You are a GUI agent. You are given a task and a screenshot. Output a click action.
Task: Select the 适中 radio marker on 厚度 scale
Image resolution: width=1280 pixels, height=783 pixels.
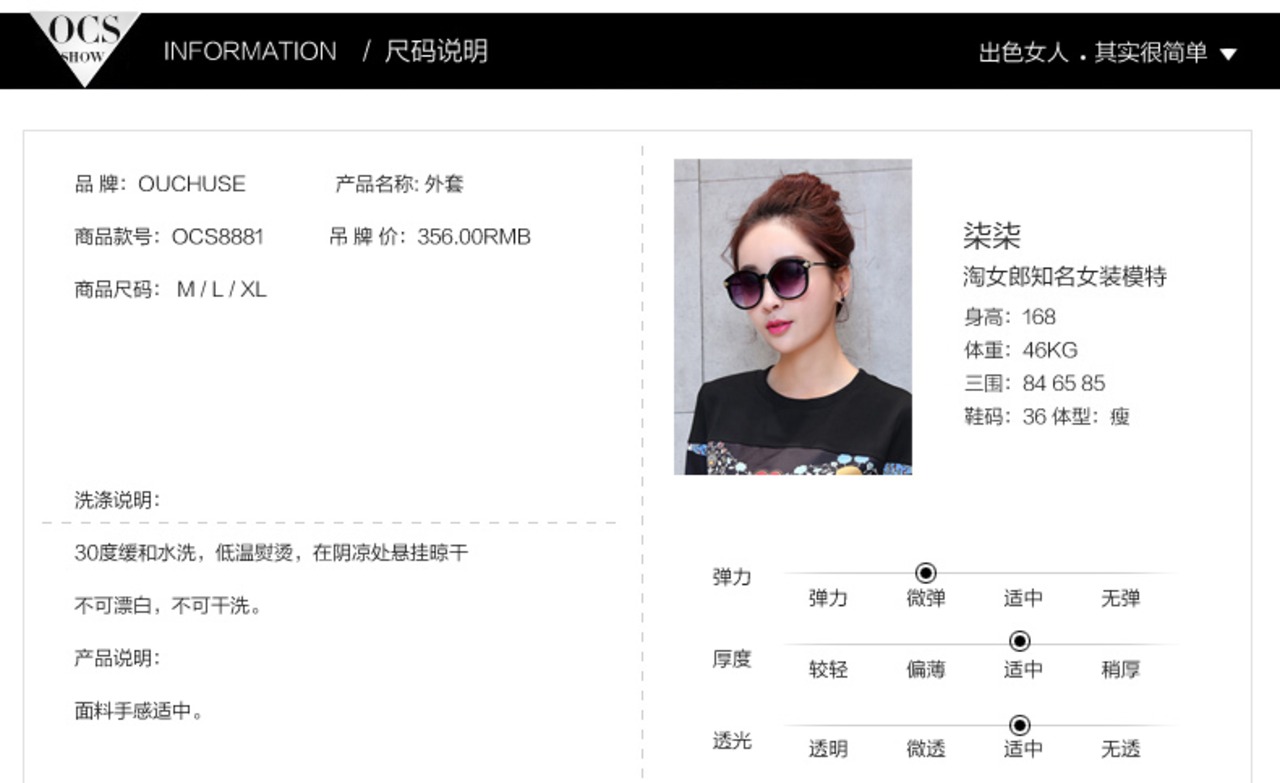pyautogui.click(x=1020, y=641)
